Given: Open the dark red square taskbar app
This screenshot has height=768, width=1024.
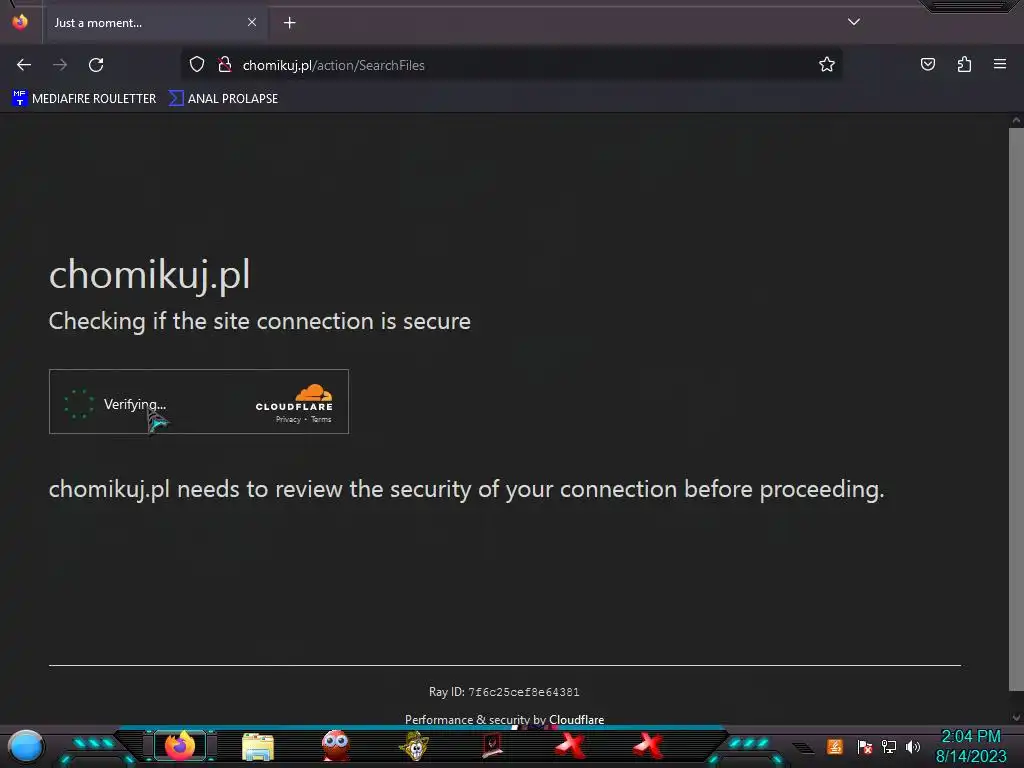Looking at the screenshot, I should [492, 746].
